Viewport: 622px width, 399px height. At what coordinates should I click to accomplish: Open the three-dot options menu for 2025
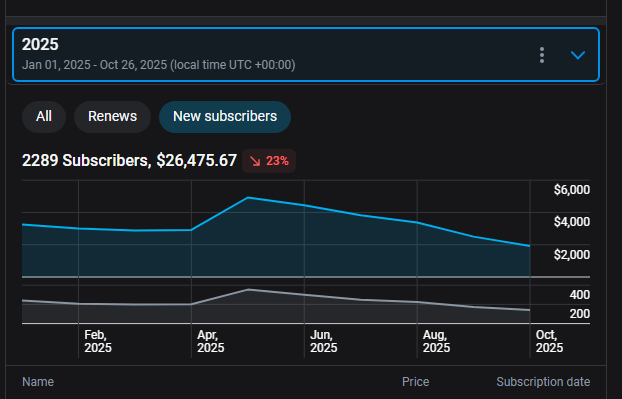tap(542, 55)
